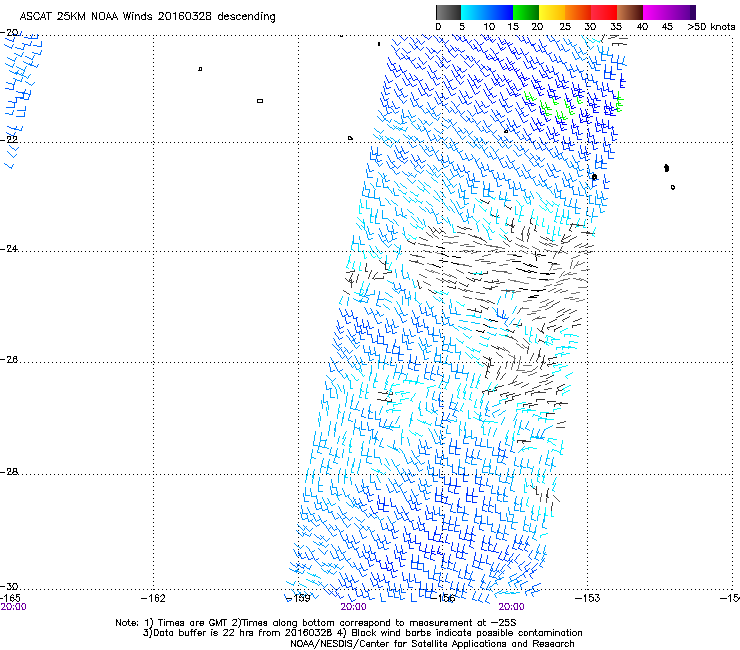The width and height of the screenshot is (740, 650).
Task: Click the cyan-to-blue 5-15 knots color segment
Action: click(487, 12)
